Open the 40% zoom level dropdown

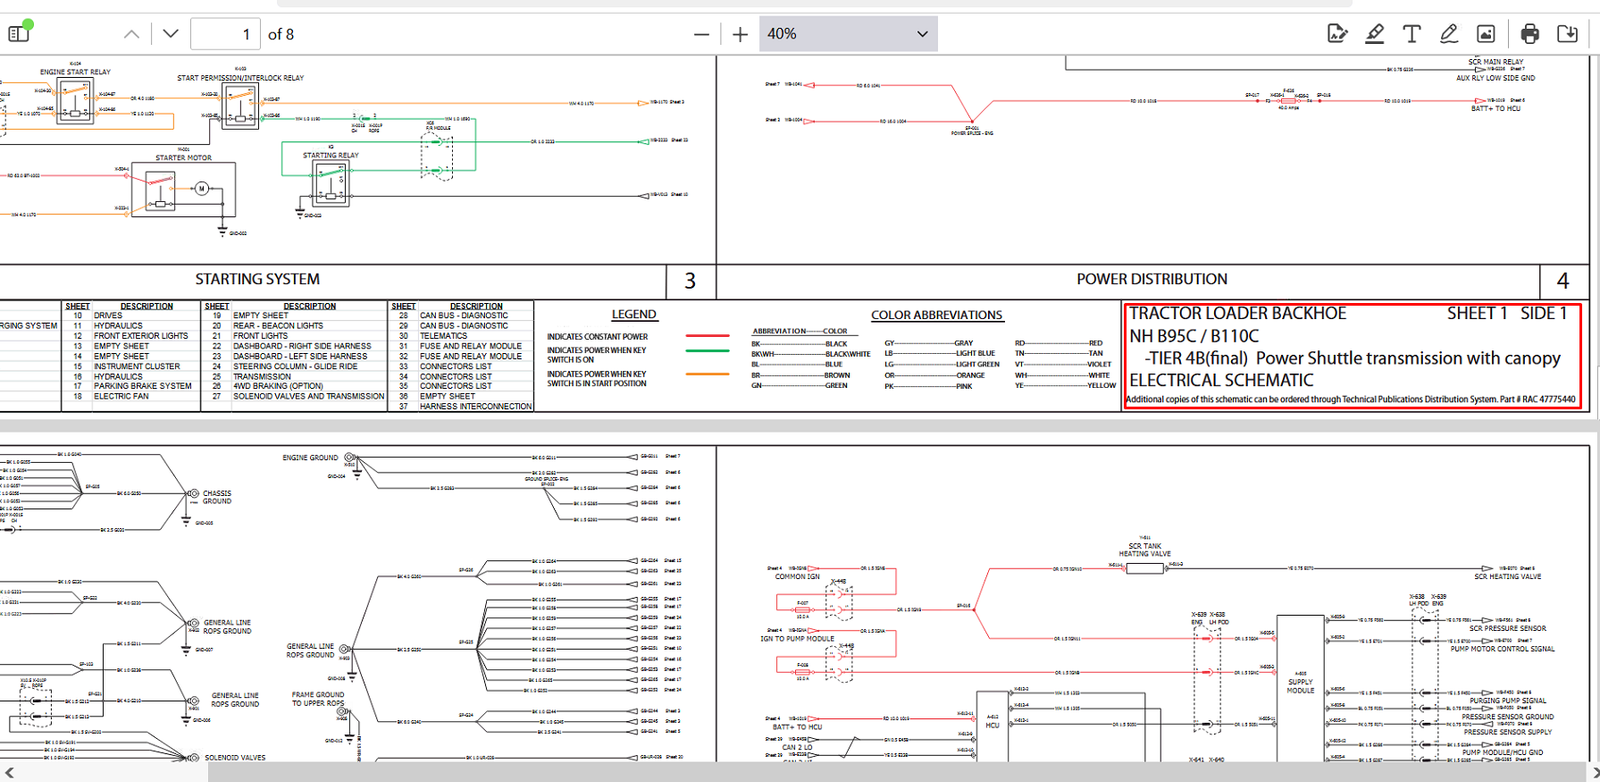848,34
